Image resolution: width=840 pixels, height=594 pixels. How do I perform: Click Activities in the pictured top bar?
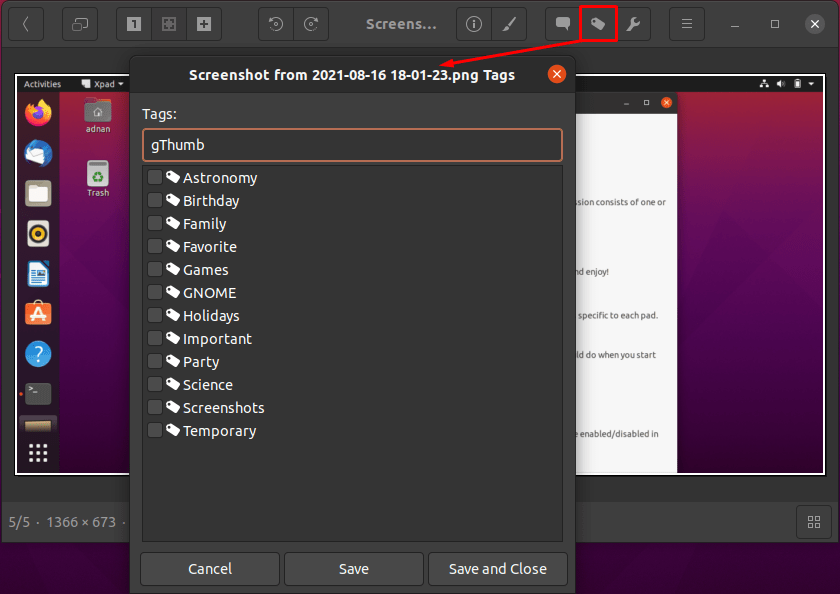(42, 84)
